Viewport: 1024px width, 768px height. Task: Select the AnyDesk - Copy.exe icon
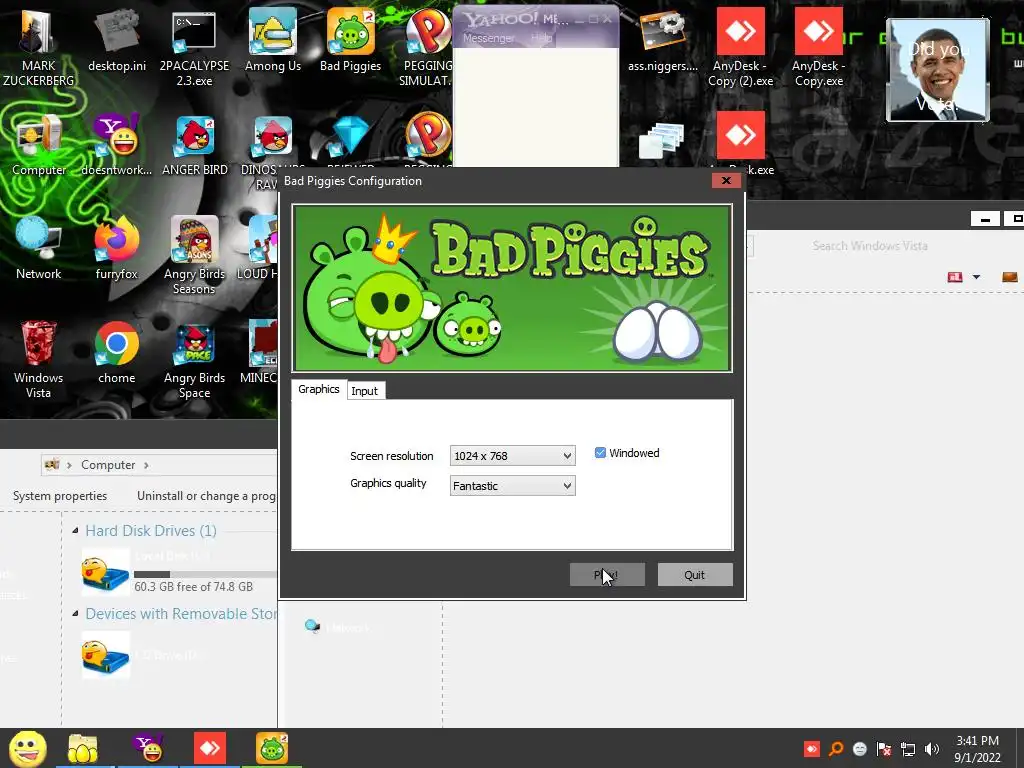tap(819, 46)
